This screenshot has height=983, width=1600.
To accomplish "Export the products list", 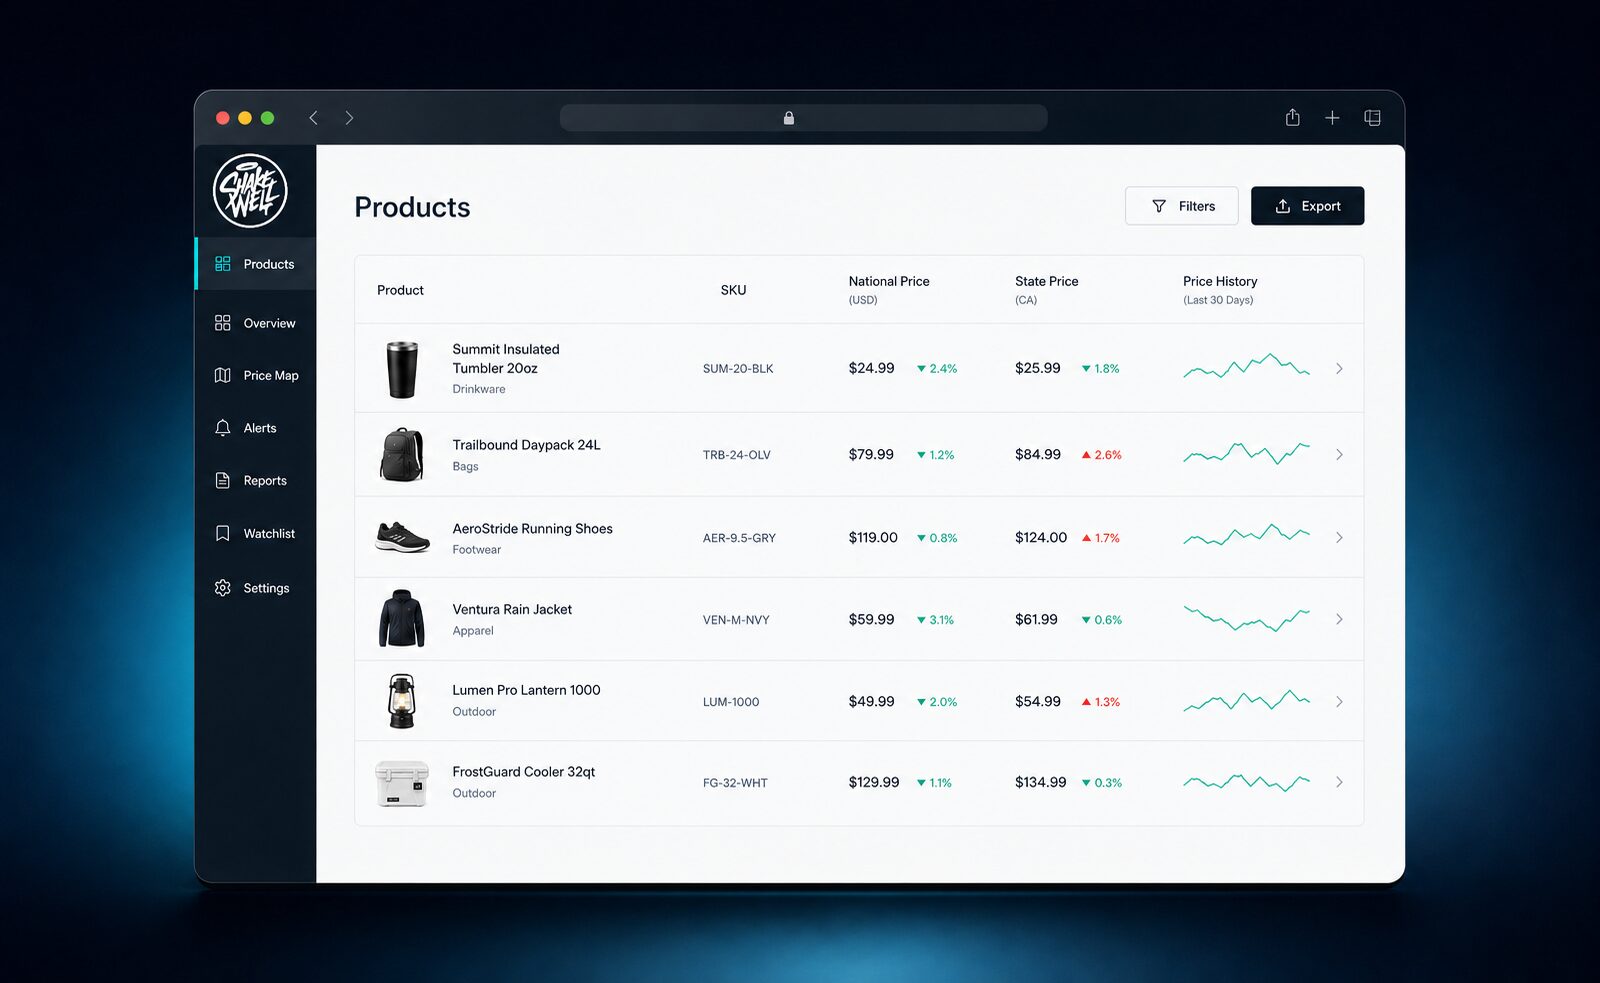I will (x=1308, y=206).
